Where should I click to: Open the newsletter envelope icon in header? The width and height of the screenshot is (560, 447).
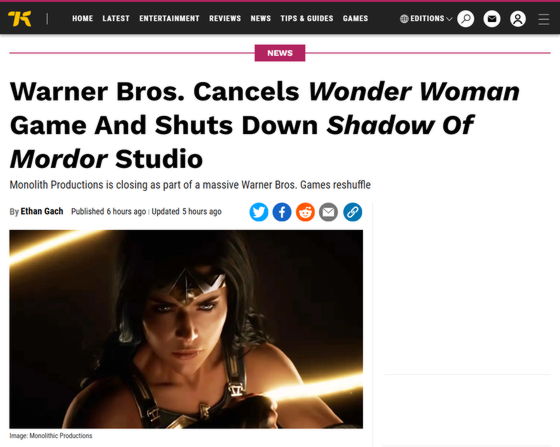pyautogui.click(x=492, y=19)
